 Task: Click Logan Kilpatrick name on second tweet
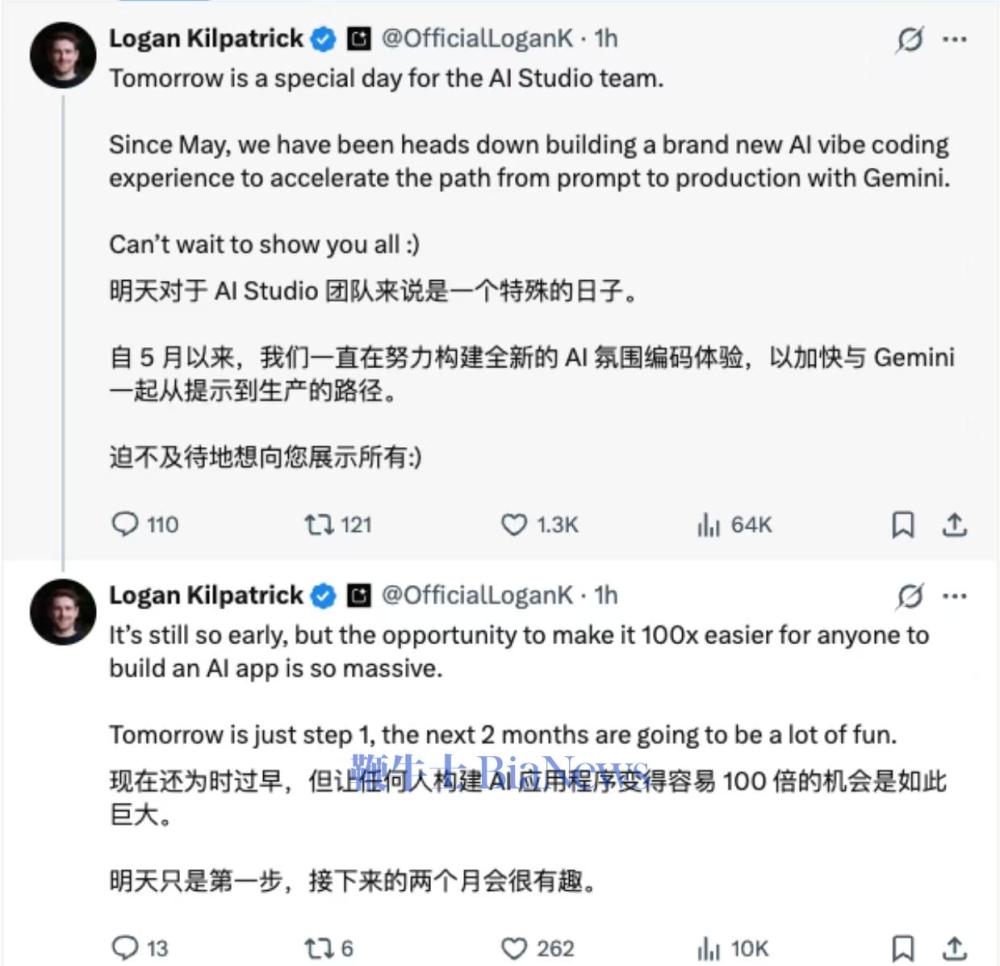click(205, 595)
